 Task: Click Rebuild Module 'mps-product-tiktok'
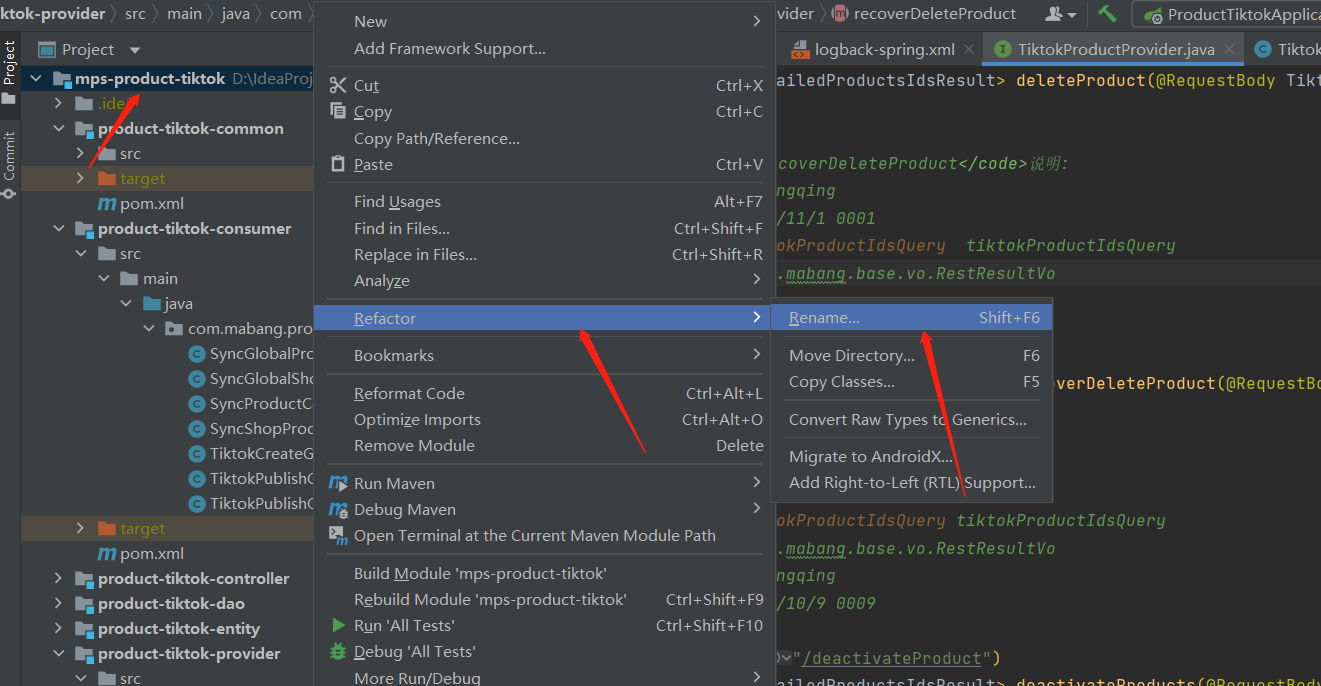(490, 600)
